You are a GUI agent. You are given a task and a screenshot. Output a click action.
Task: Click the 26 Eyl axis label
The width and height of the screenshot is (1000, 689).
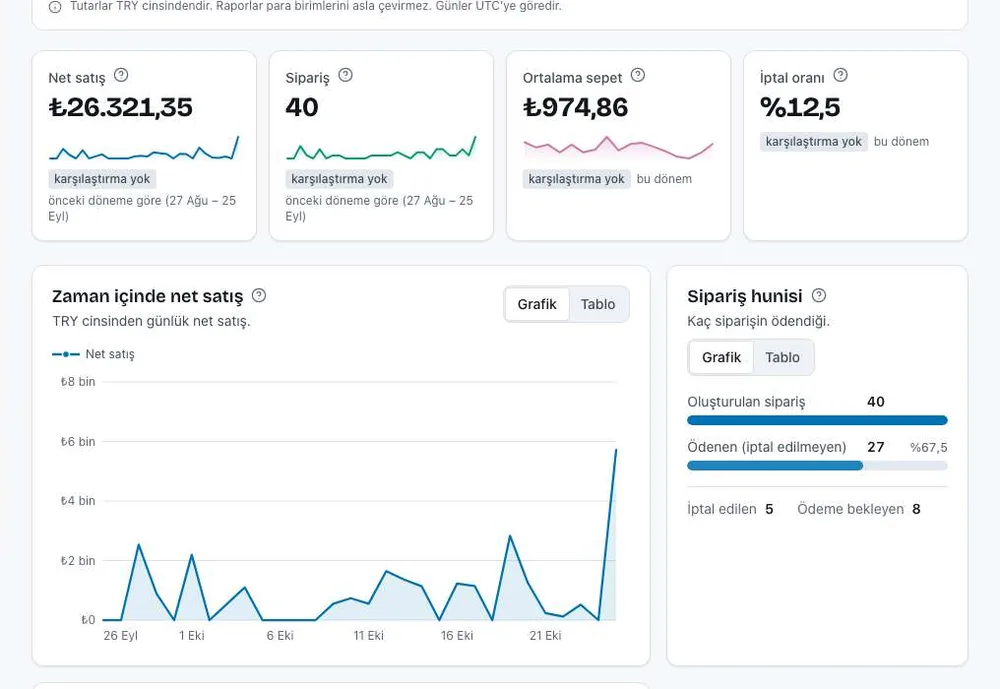121,635
